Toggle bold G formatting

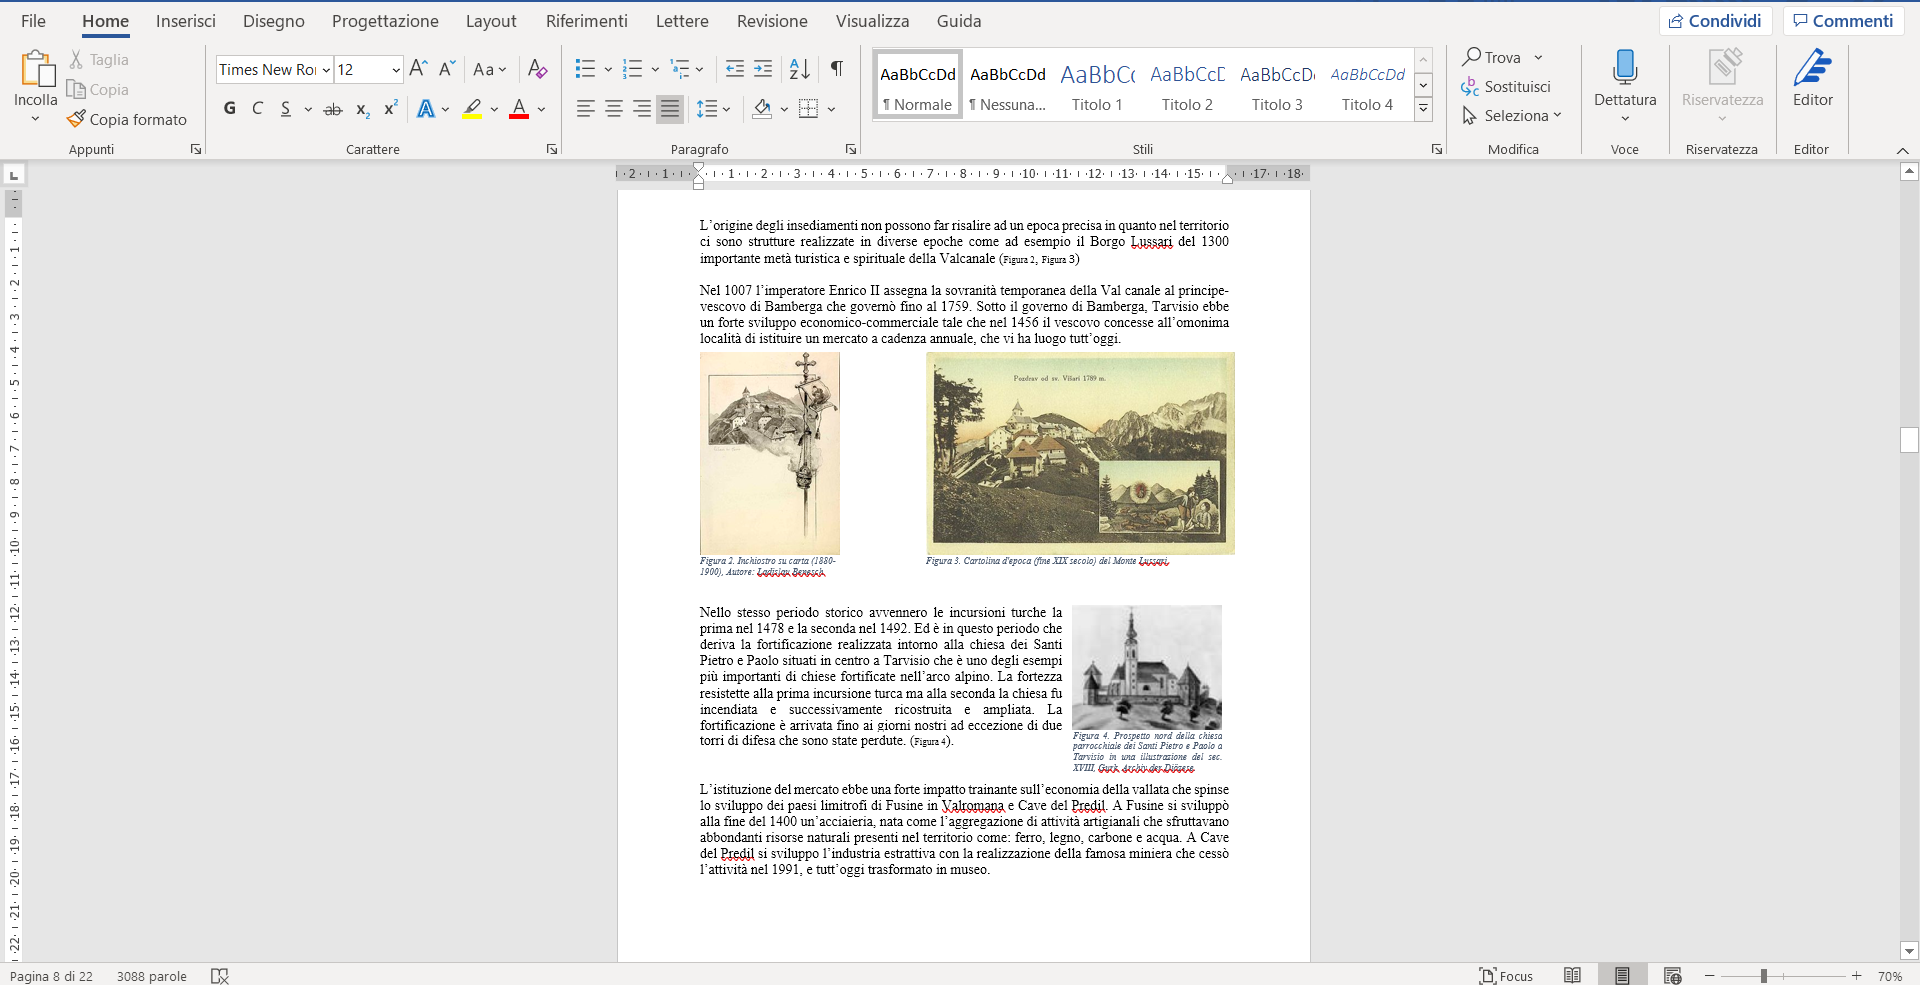pyautogui.click(x=230, y=109)
